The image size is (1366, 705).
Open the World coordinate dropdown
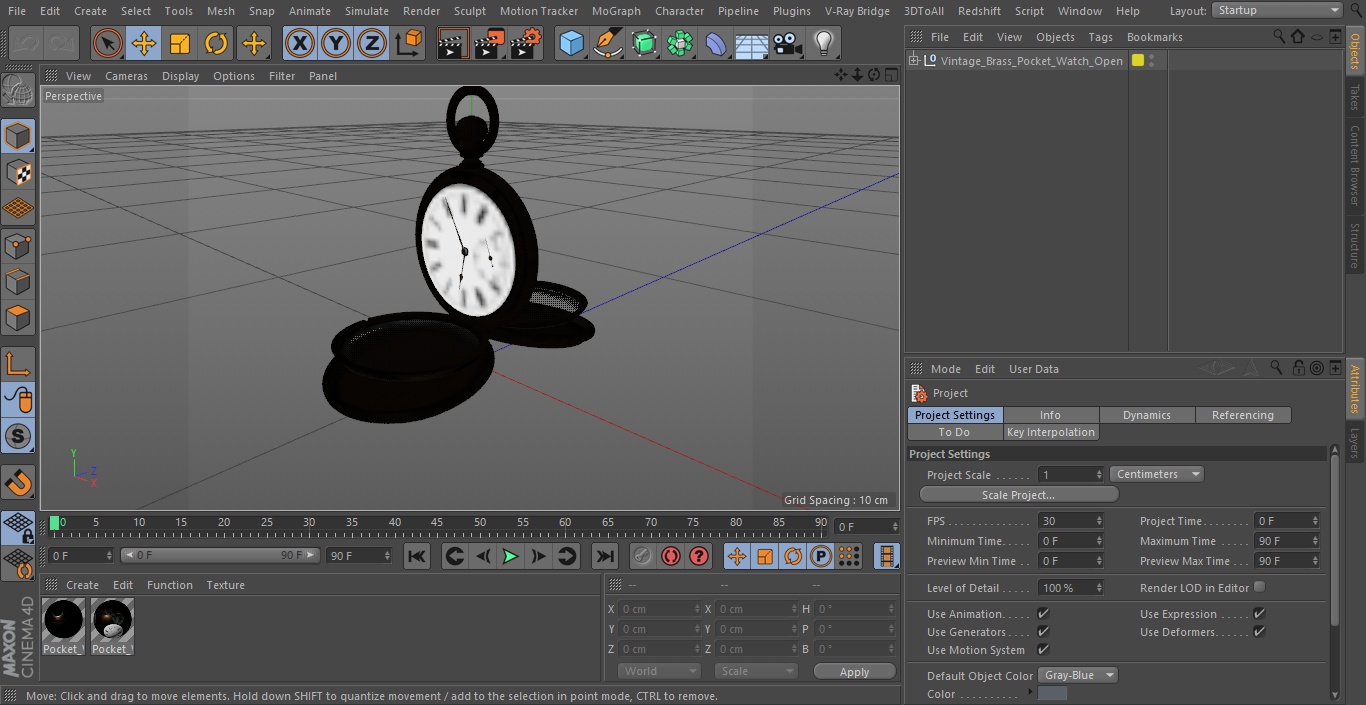point(658,671)
